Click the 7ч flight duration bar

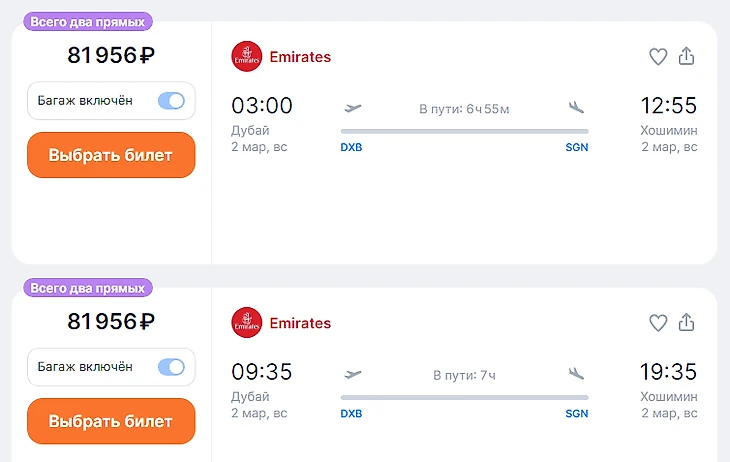coord(464,397)
